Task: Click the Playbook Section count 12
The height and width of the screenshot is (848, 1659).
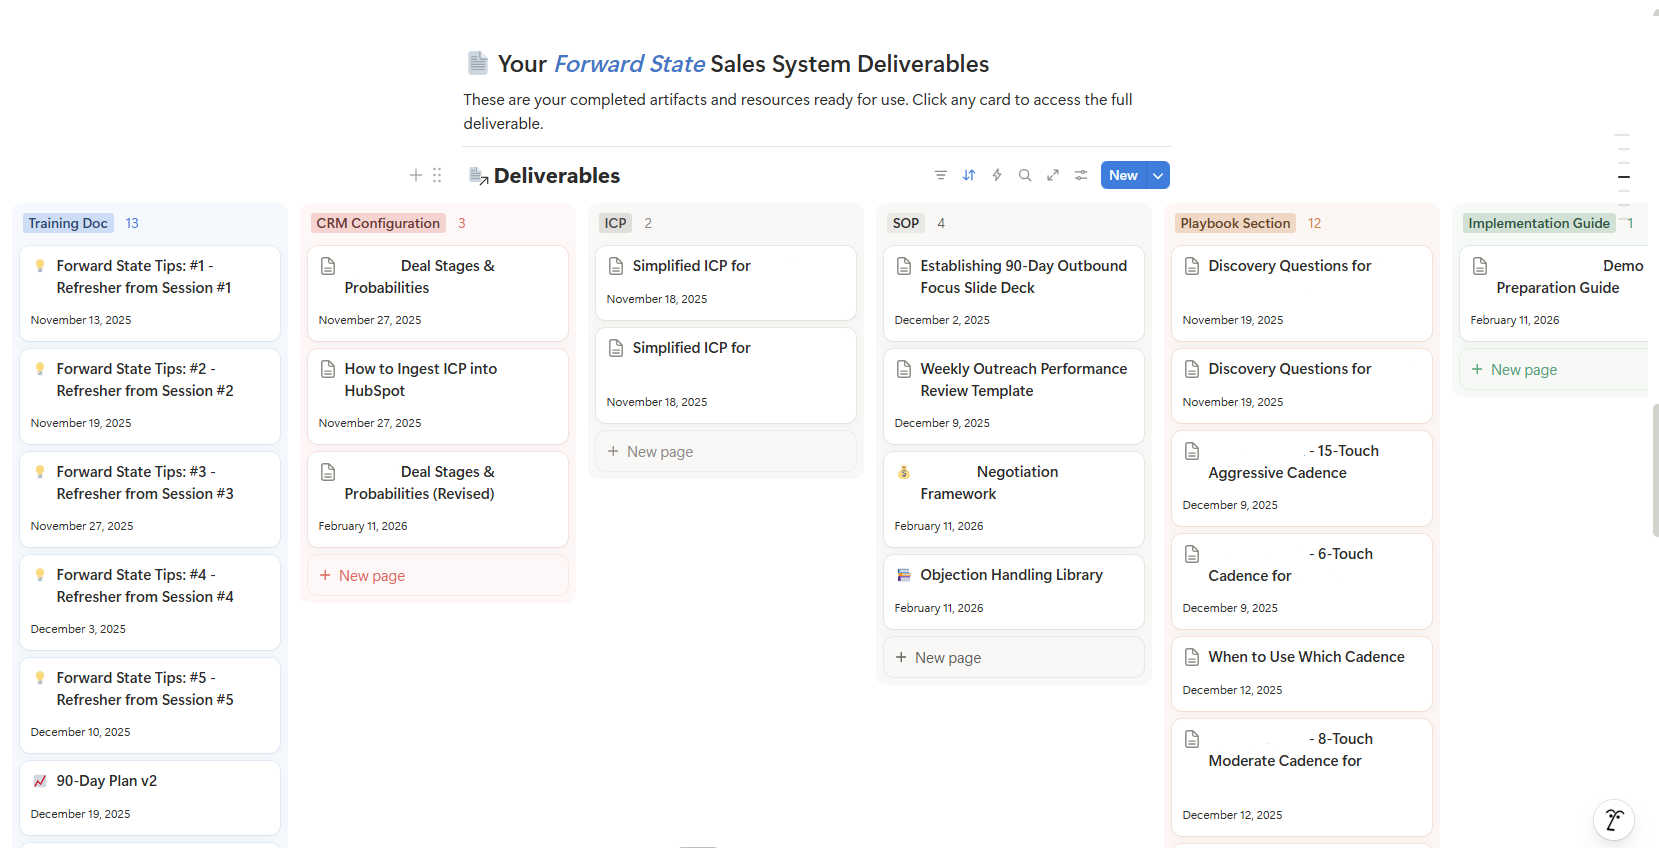Action: pyautogui.click(x=1315, y=223)
